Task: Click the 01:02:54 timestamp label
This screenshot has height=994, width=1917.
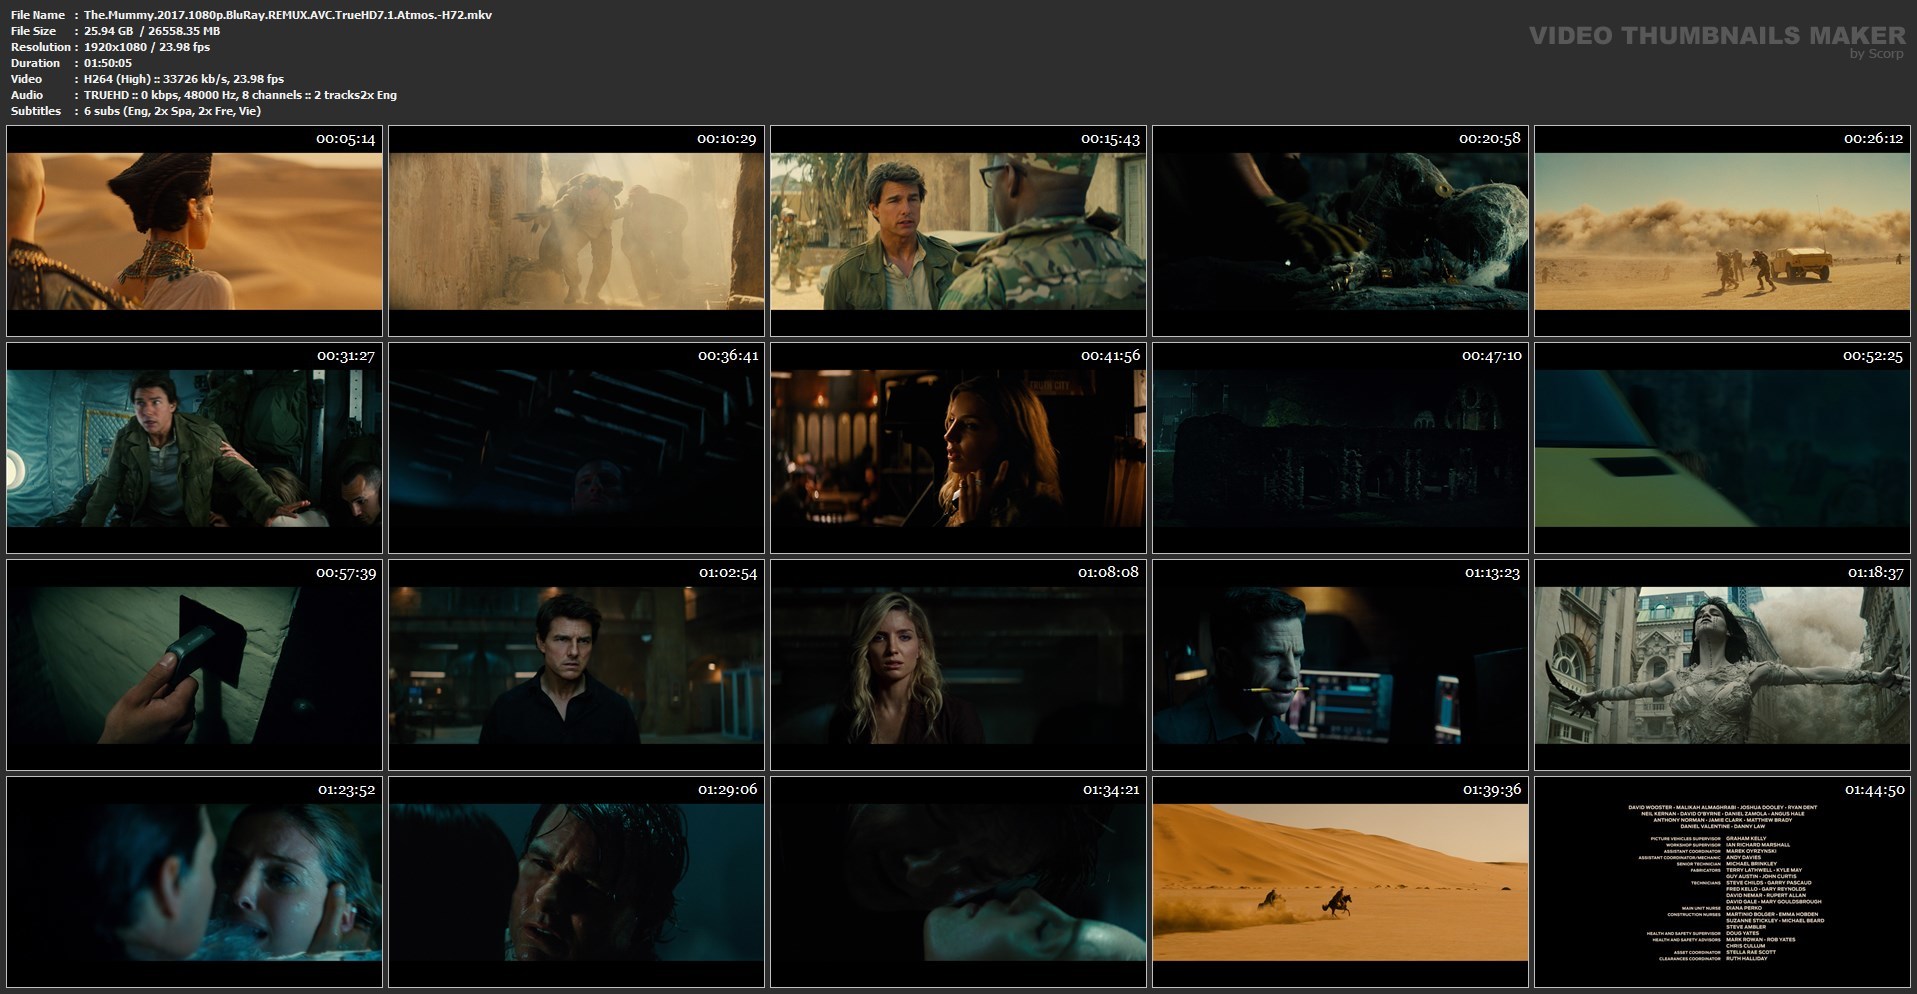Action: (728, 573)
